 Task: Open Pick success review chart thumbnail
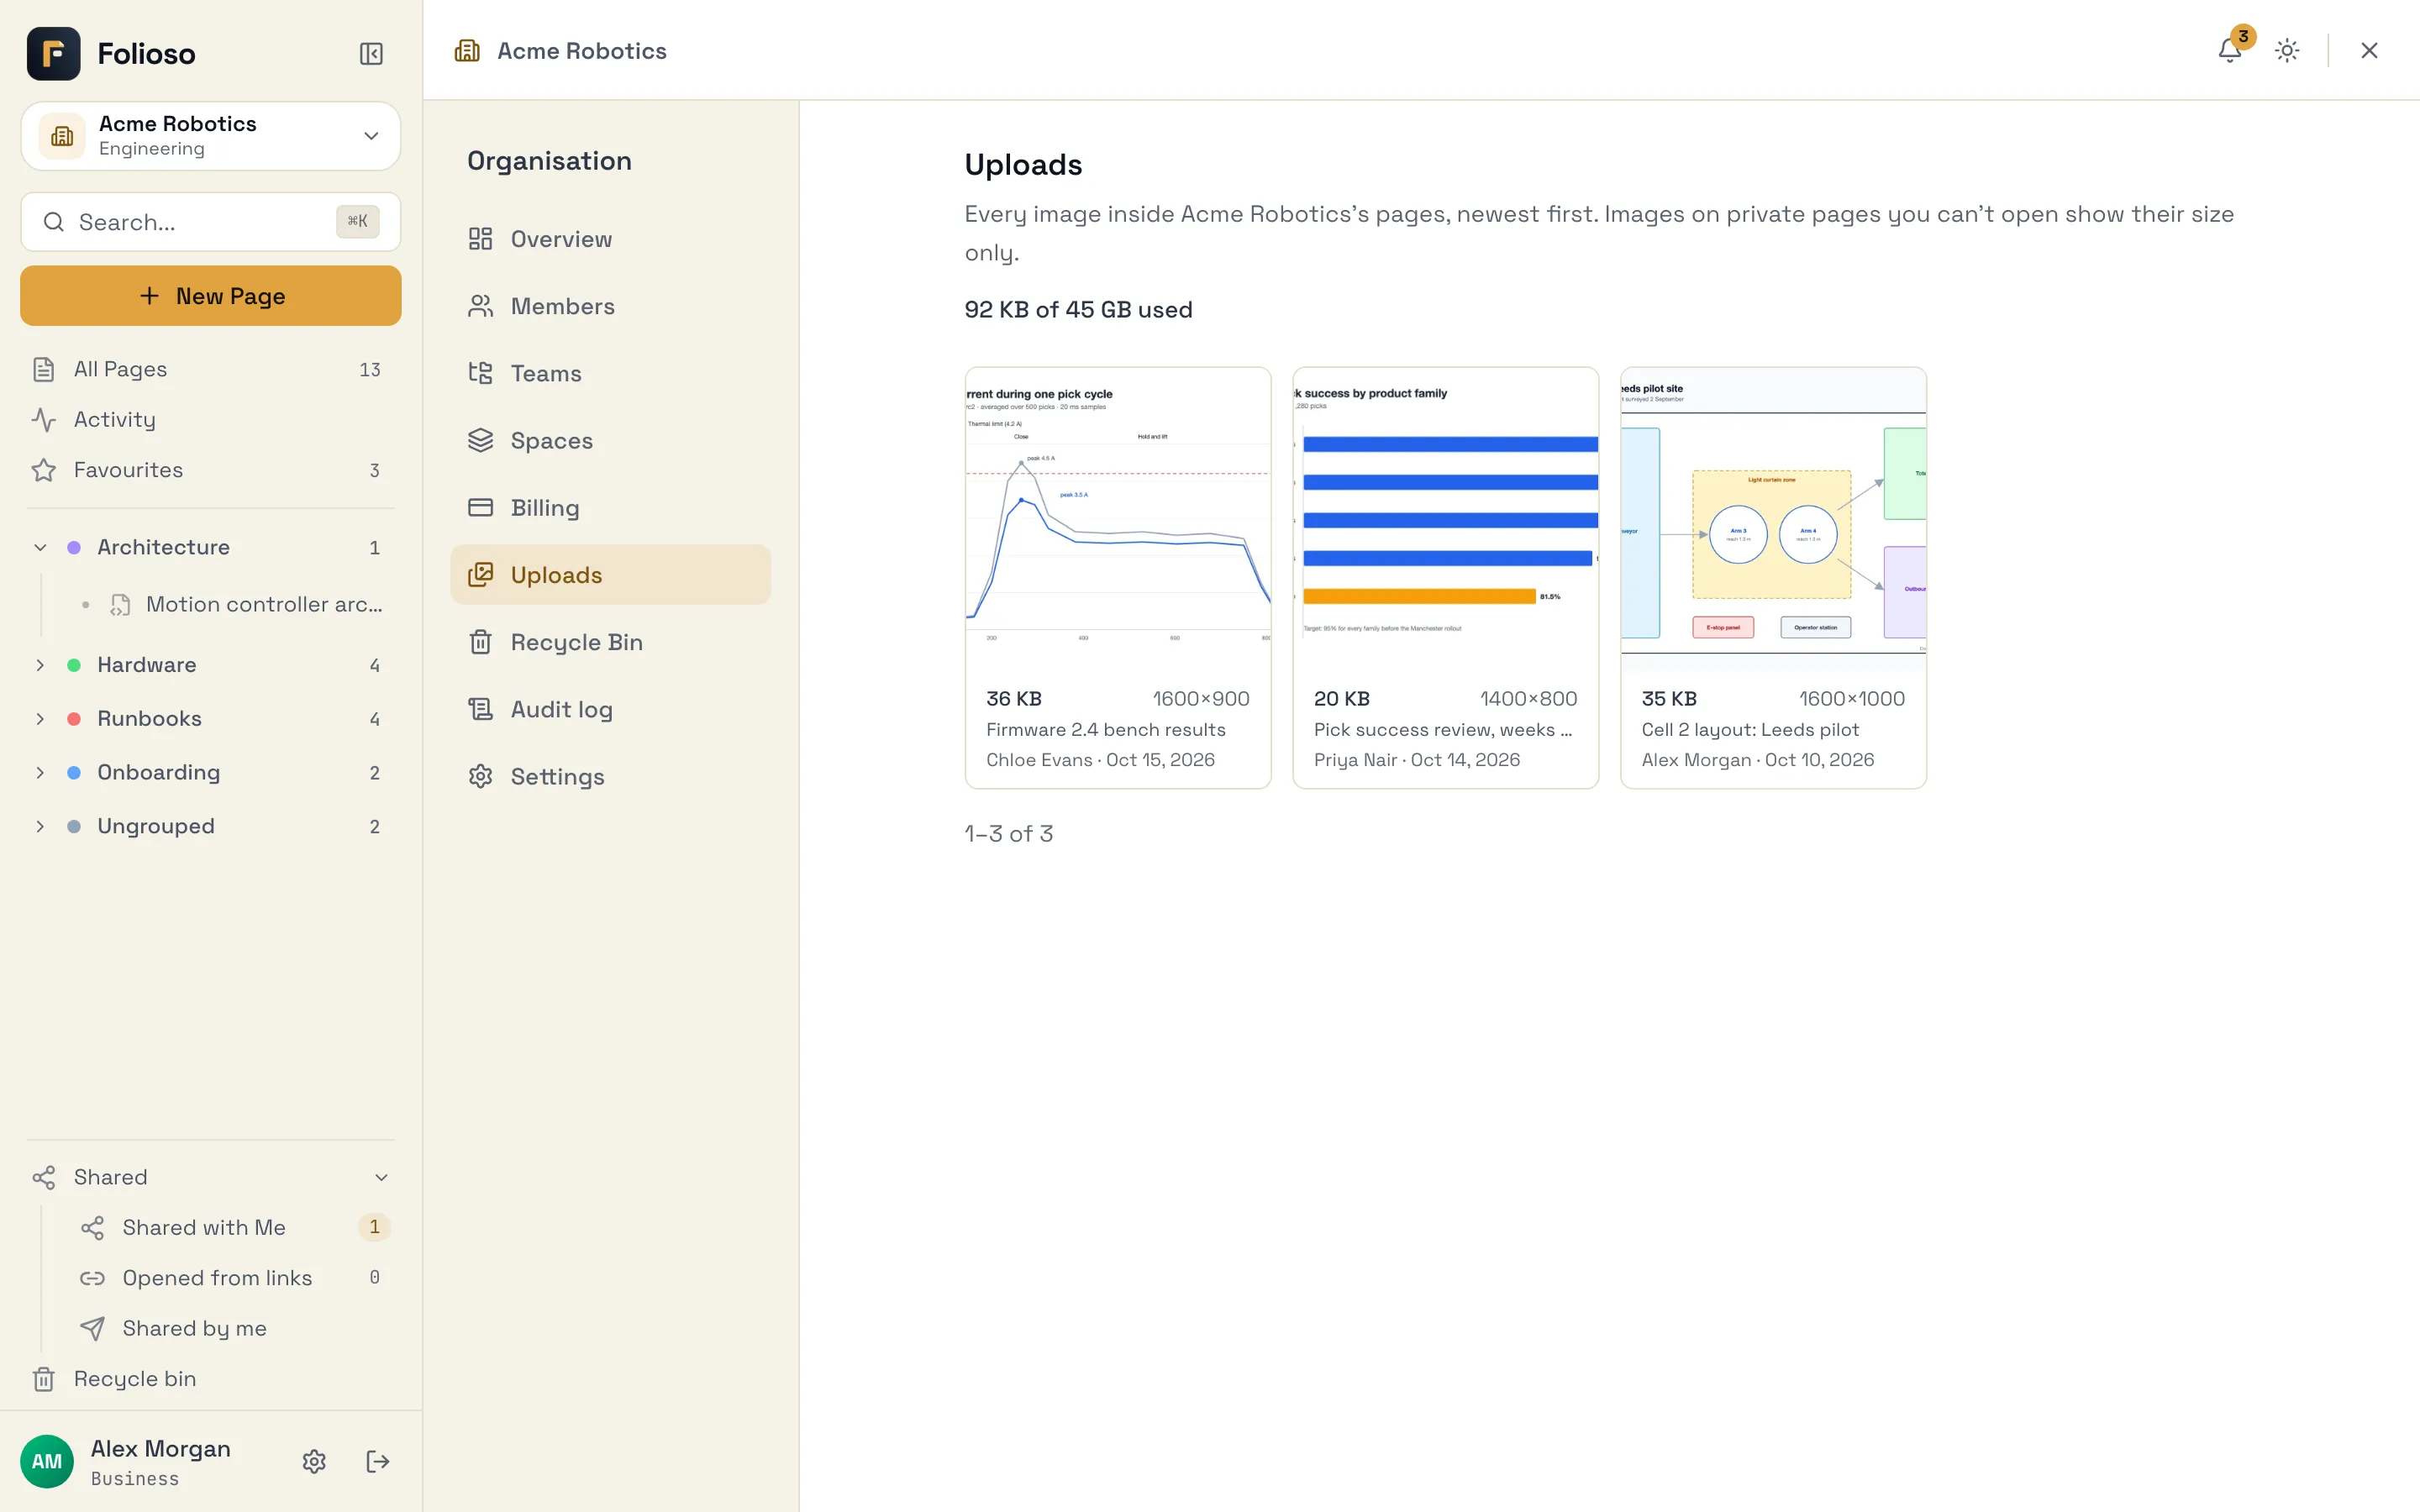pos(1446,519)
